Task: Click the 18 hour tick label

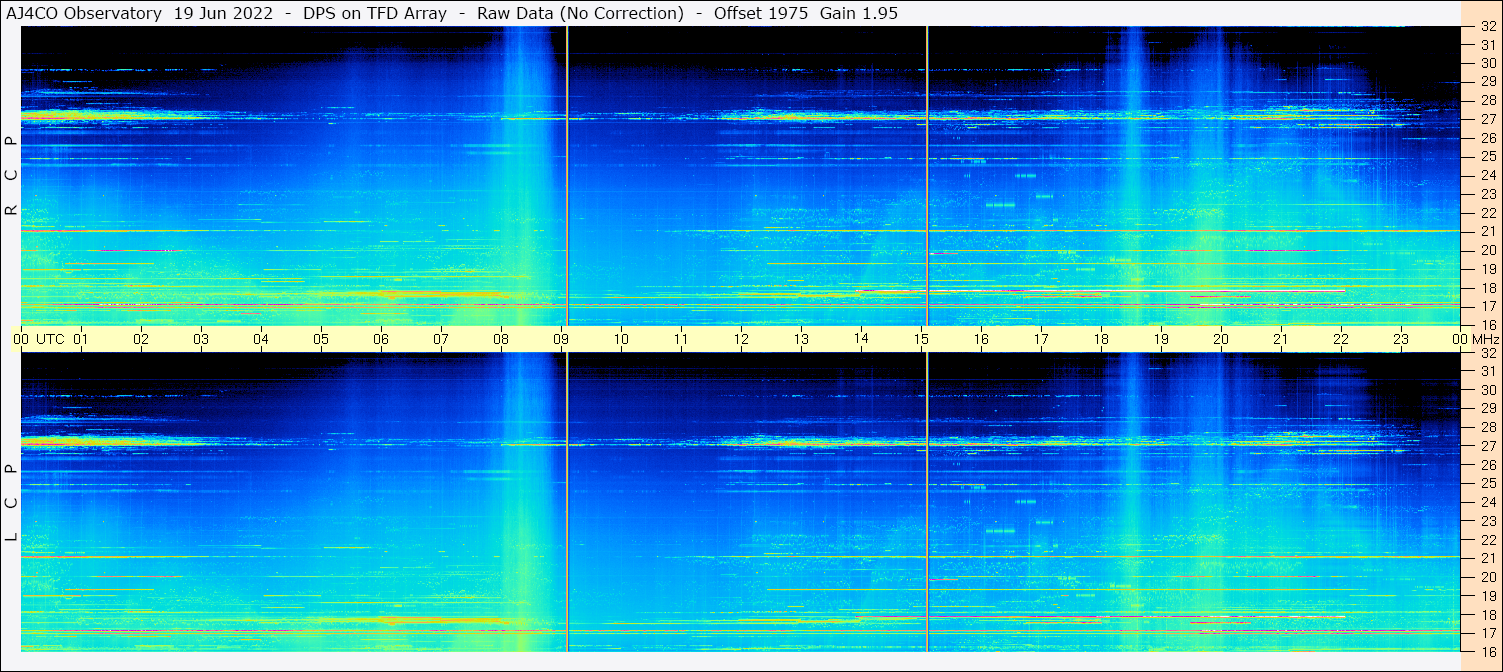Action: click(1101, 339)
